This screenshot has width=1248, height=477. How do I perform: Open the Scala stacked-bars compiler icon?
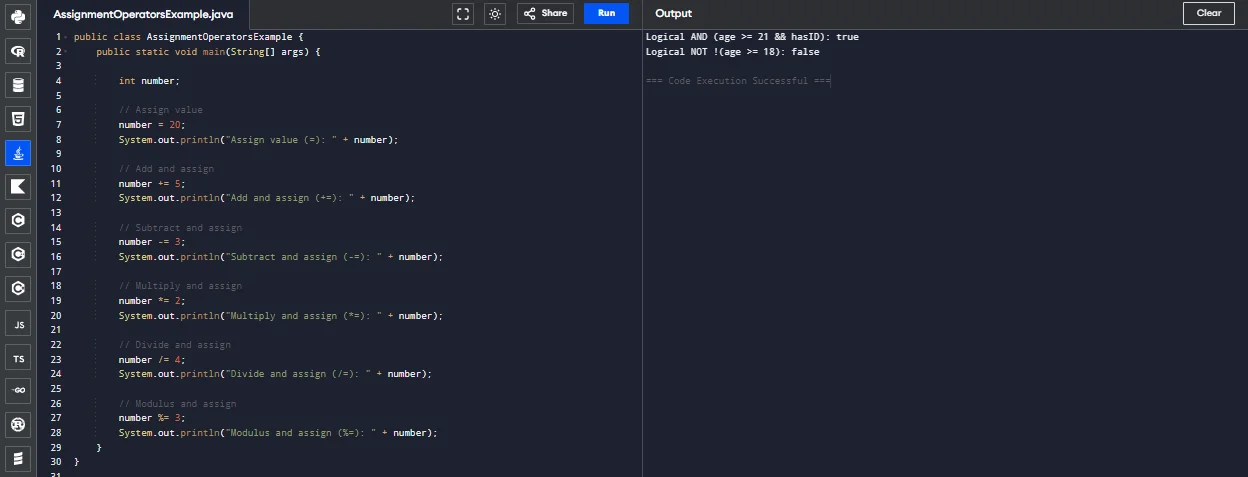(x=18, y=459)
